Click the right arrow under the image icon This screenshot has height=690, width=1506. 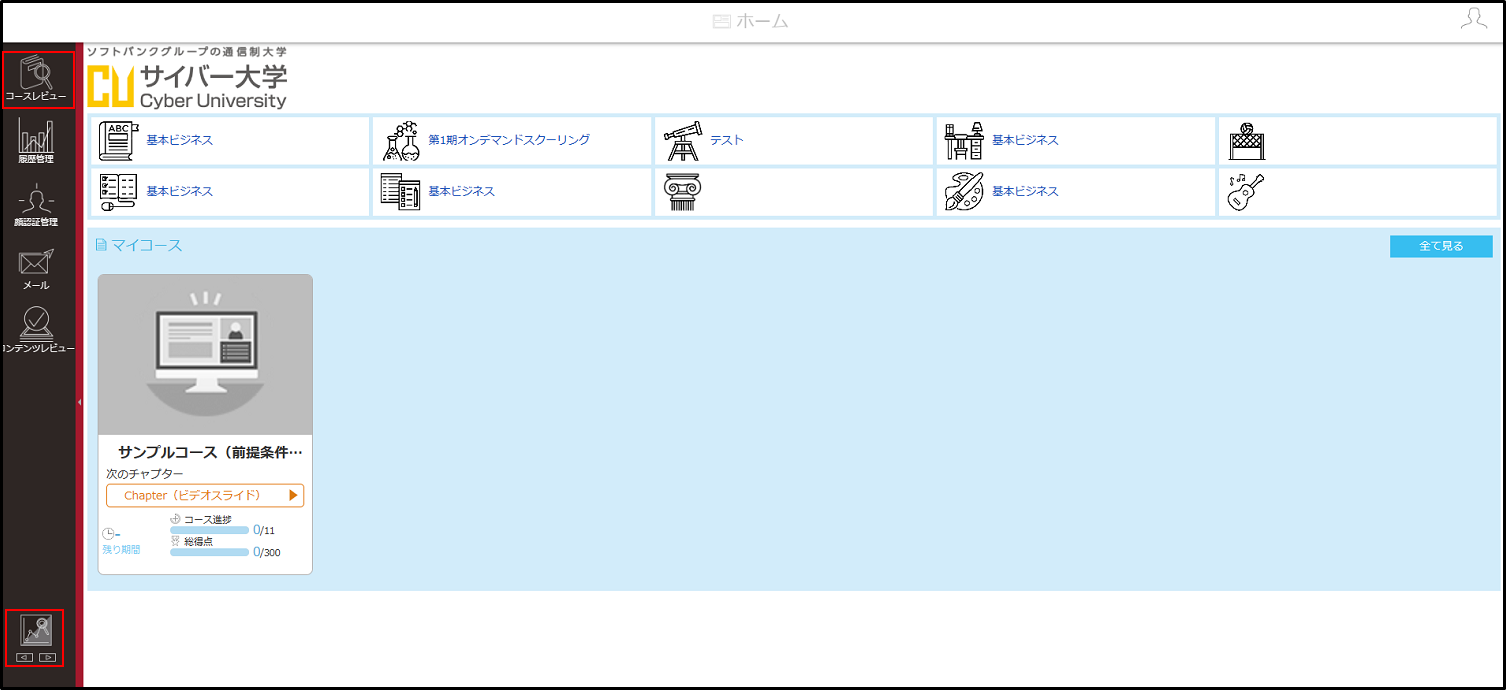(x=47, y=657)
